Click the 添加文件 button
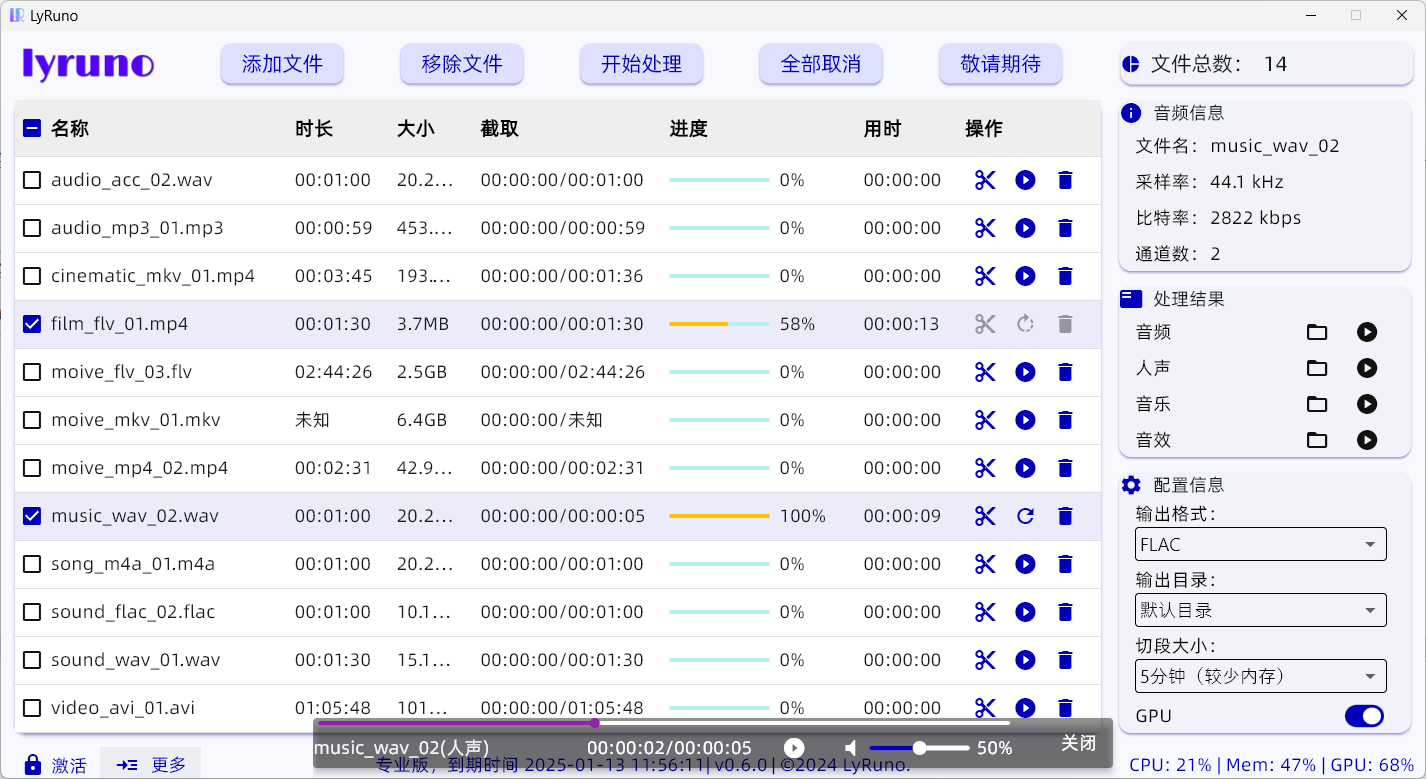Screen dimensions: 1426x779 (282, 63)
